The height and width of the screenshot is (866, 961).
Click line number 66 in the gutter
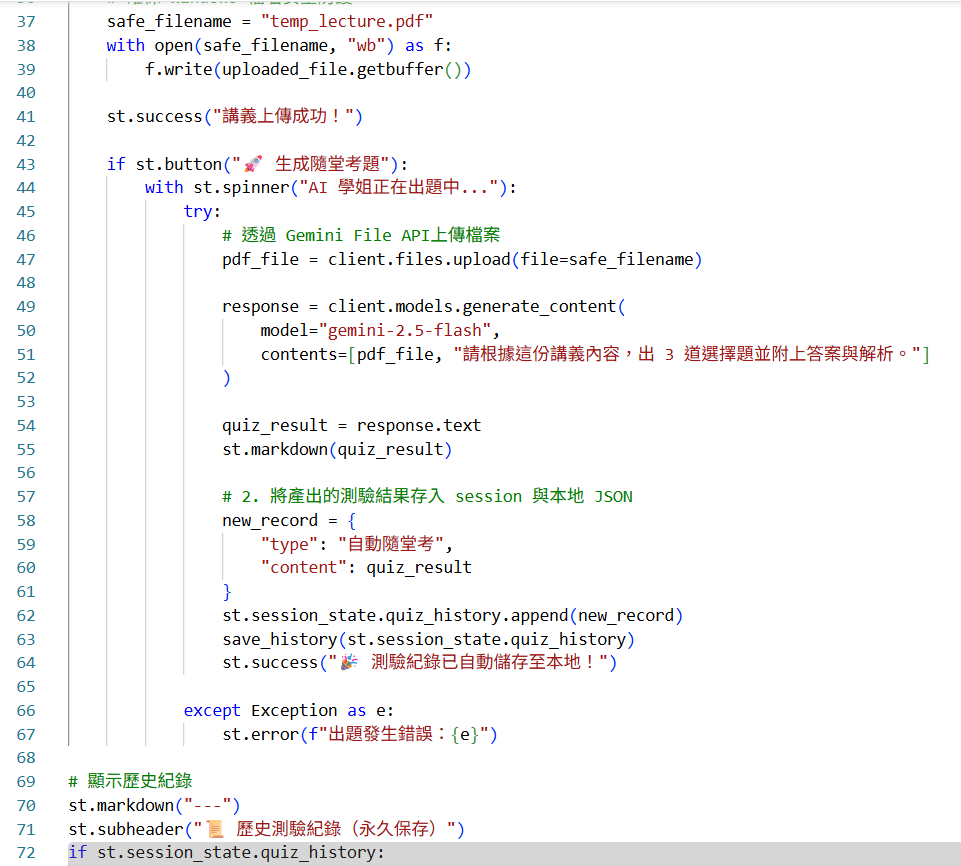(x=26, y=710)
